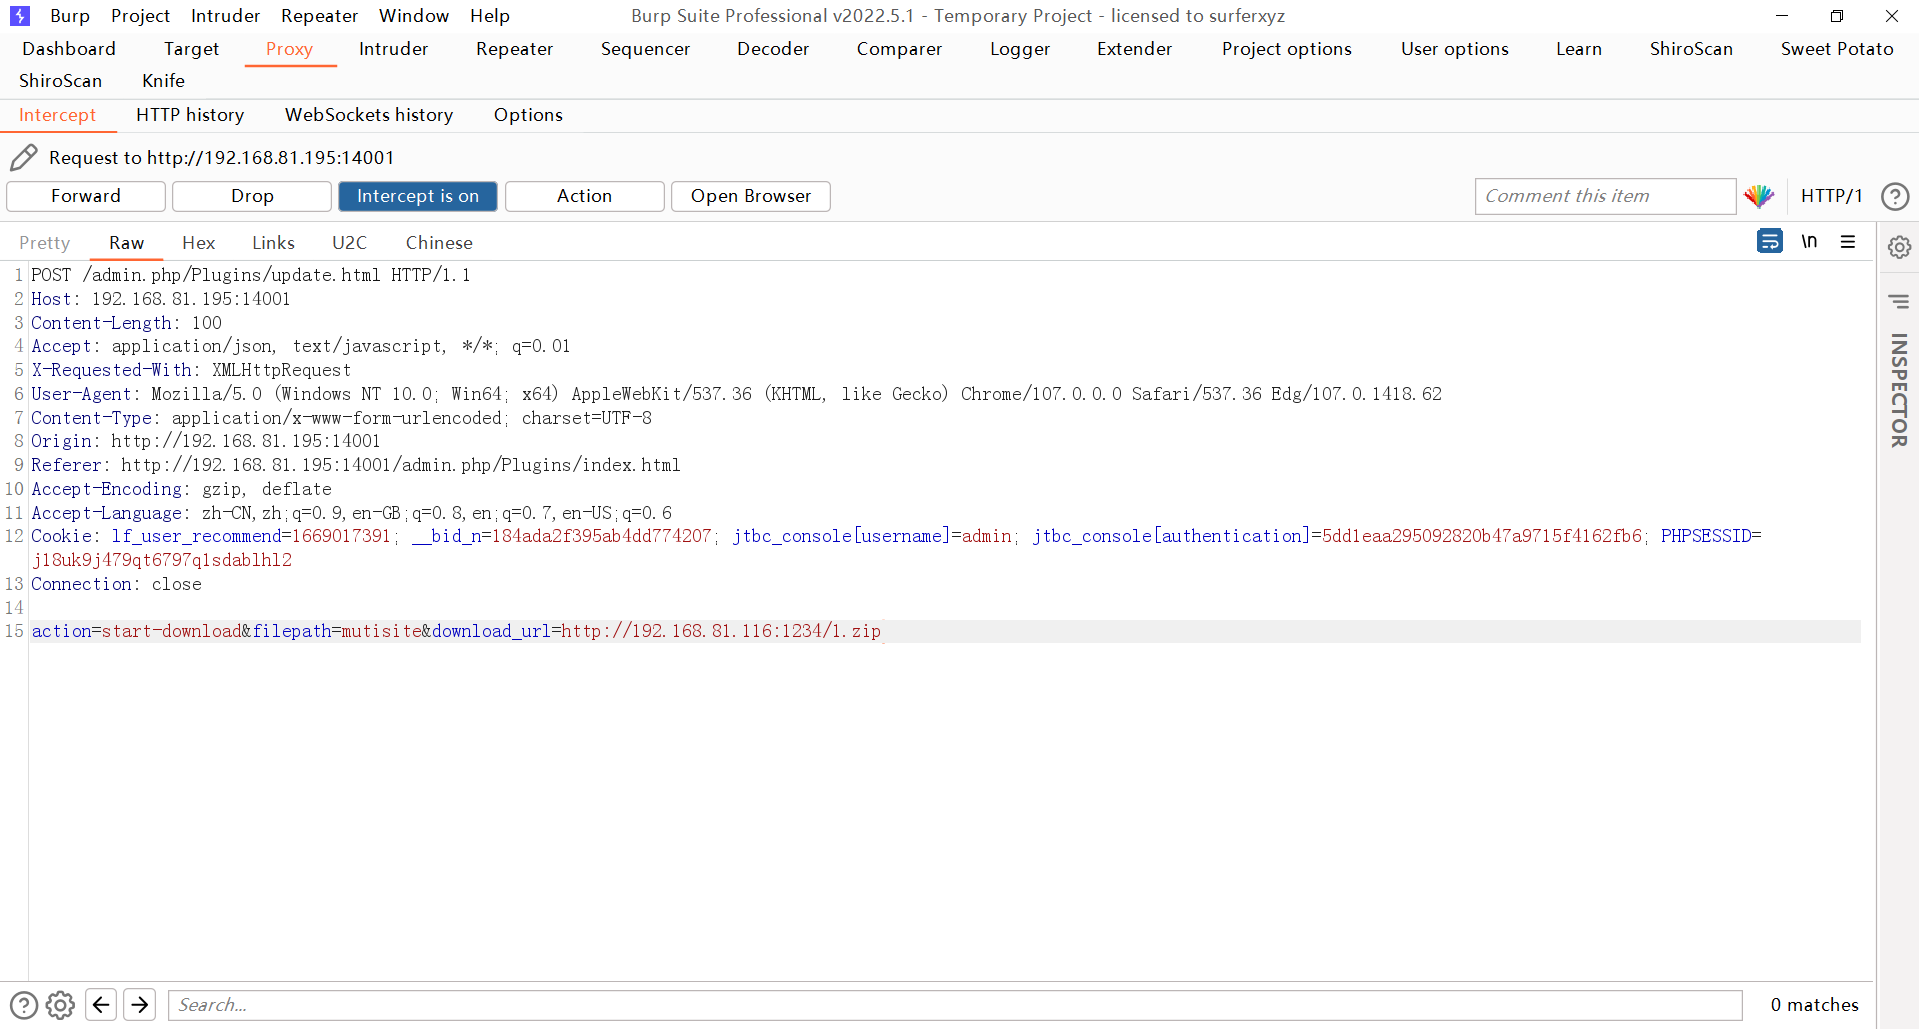The width and height of the screenshot is (1920, 1030).
Task: Open the editor hamburger options menu
Action: (x=1848, y=241)
